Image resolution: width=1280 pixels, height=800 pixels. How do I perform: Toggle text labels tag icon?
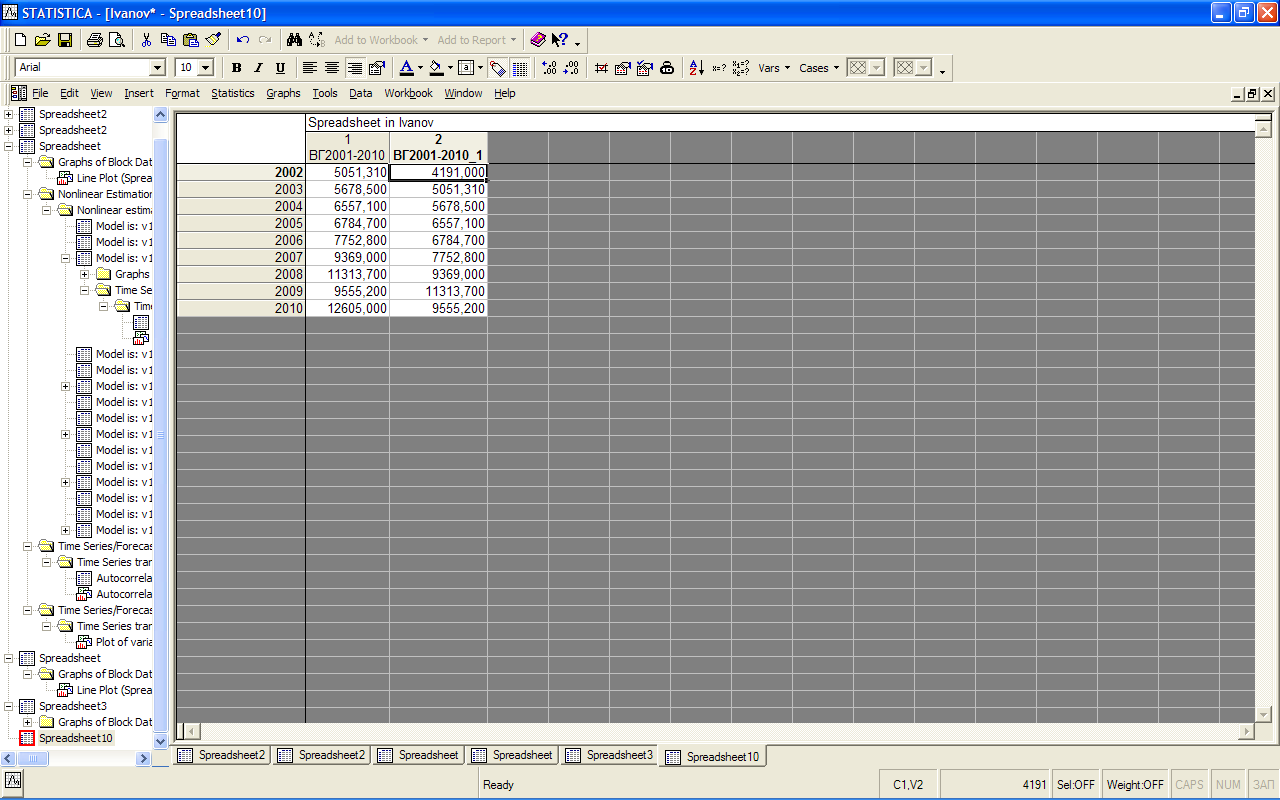click(x=497, y=68)
